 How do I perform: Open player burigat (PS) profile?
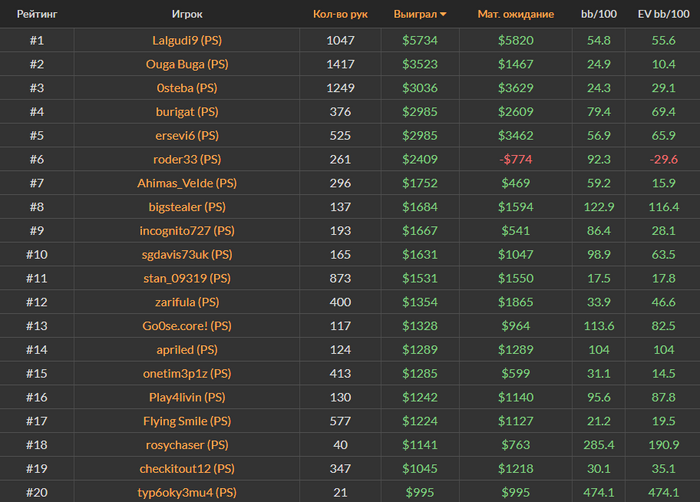point(186,112)
